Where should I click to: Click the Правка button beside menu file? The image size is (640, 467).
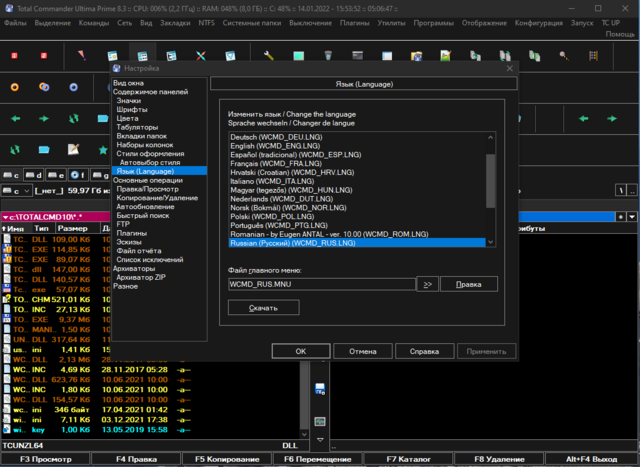(469, 284)
